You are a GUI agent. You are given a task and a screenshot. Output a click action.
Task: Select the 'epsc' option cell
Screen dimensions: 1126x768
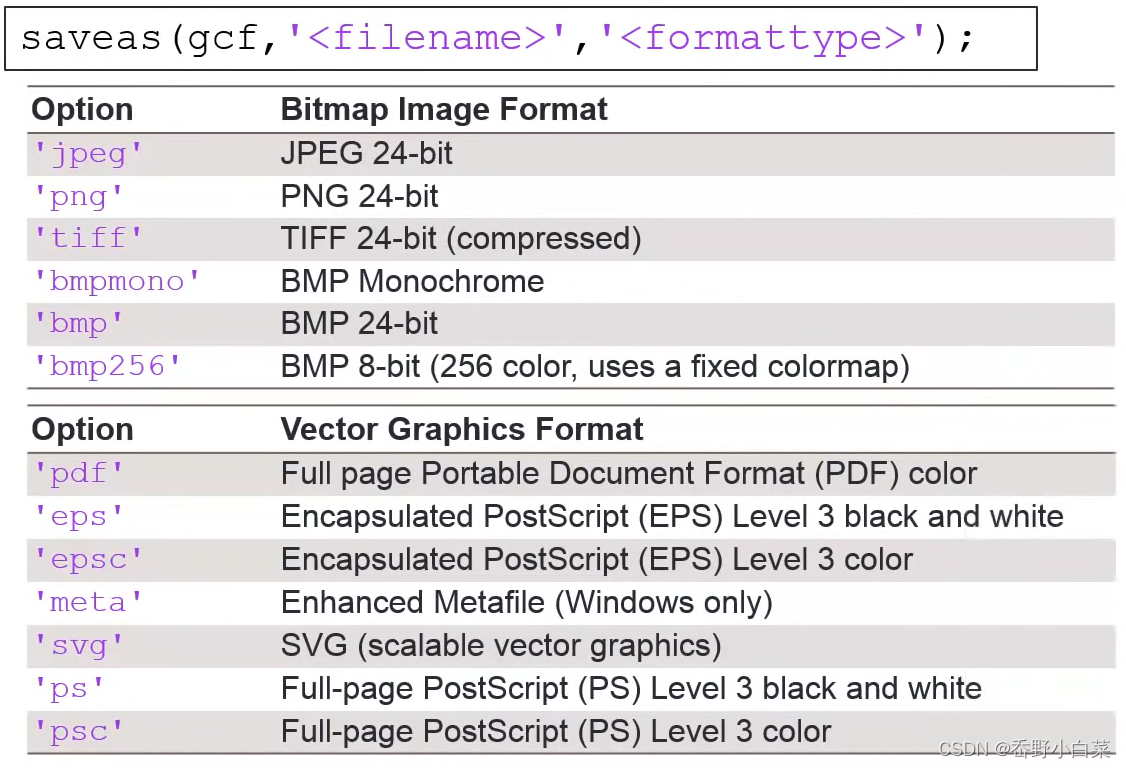88,560
